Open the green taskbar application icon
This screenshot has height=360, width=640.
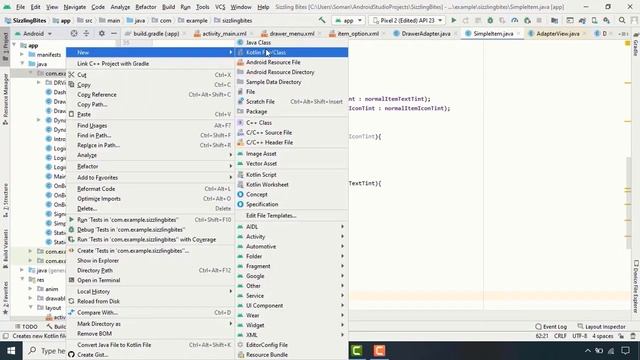point(357,351)
